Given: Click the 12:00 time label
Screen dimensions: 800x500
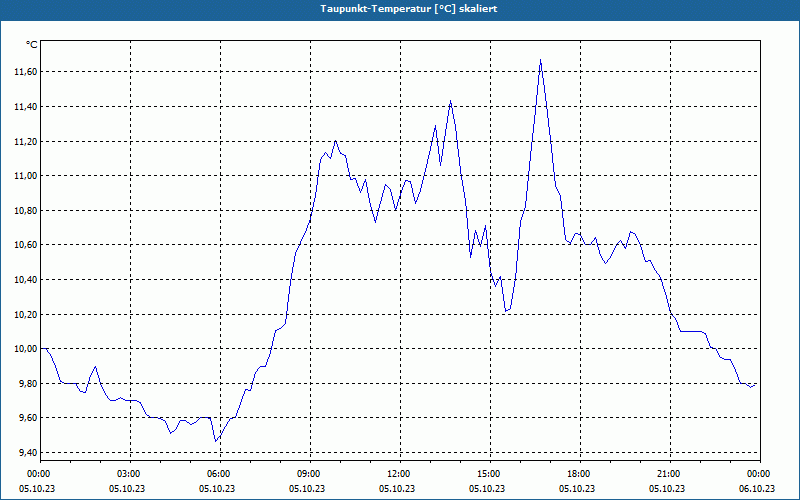Looking at the screenshot, I should (400, 474).
